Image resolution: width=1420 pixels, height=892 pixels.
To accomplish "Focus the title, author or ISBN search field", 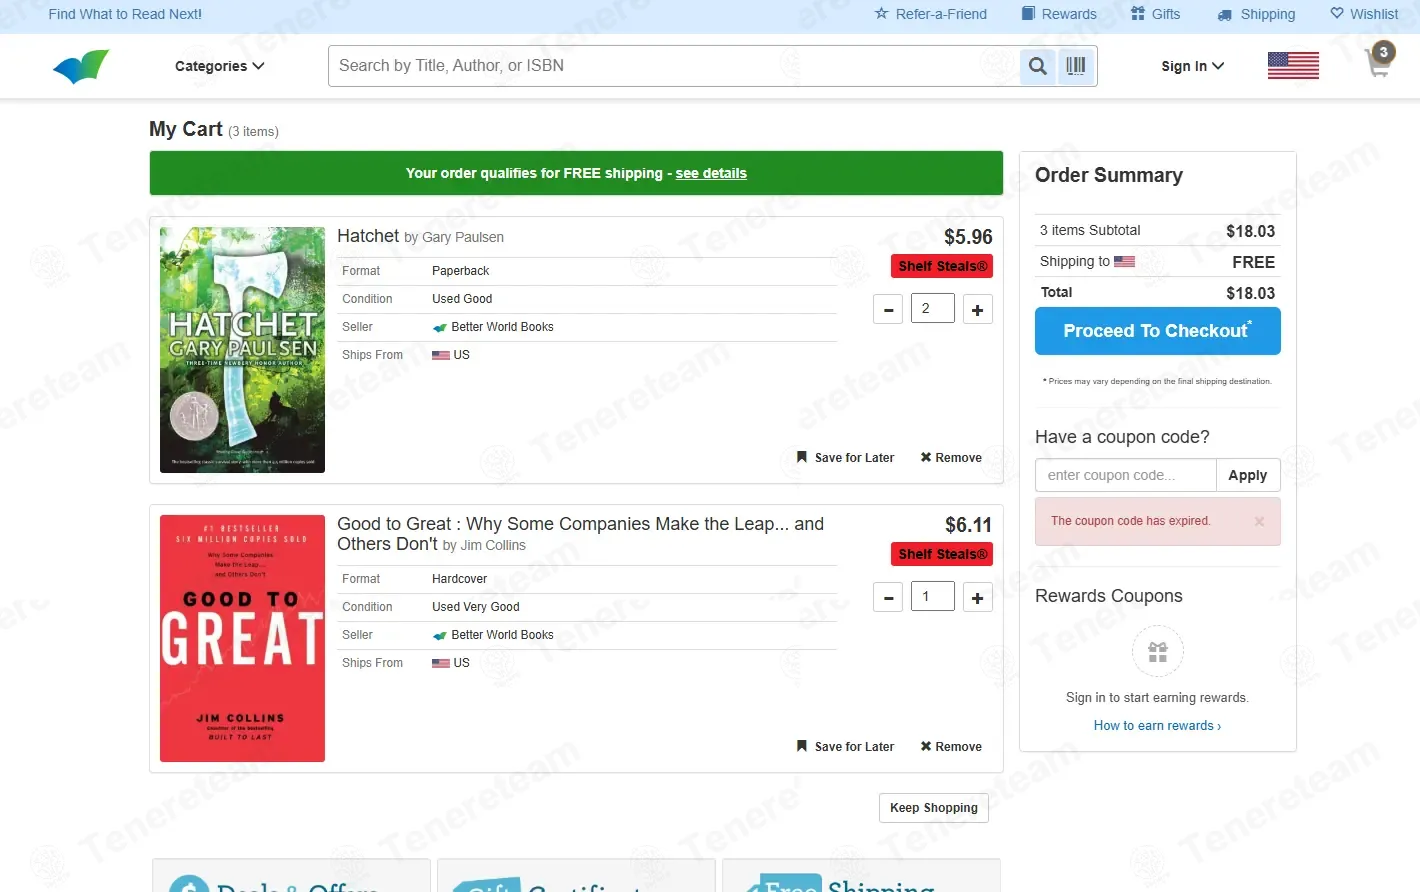I will (x=674, y=66).
